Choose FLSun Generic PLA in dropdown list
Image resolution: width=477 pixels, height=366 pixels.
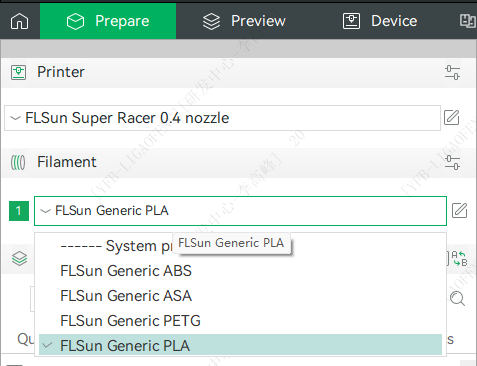pyautogui.click(x=240, y=345)
